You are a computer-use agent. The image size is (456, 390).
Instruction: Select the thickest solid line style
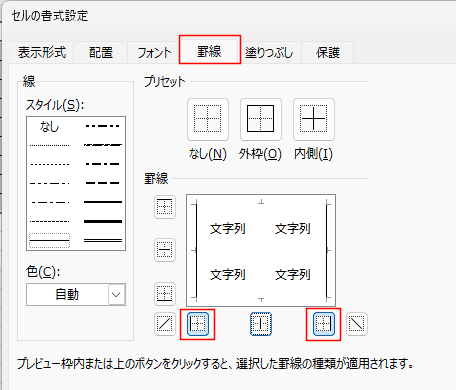coord(103,221)
